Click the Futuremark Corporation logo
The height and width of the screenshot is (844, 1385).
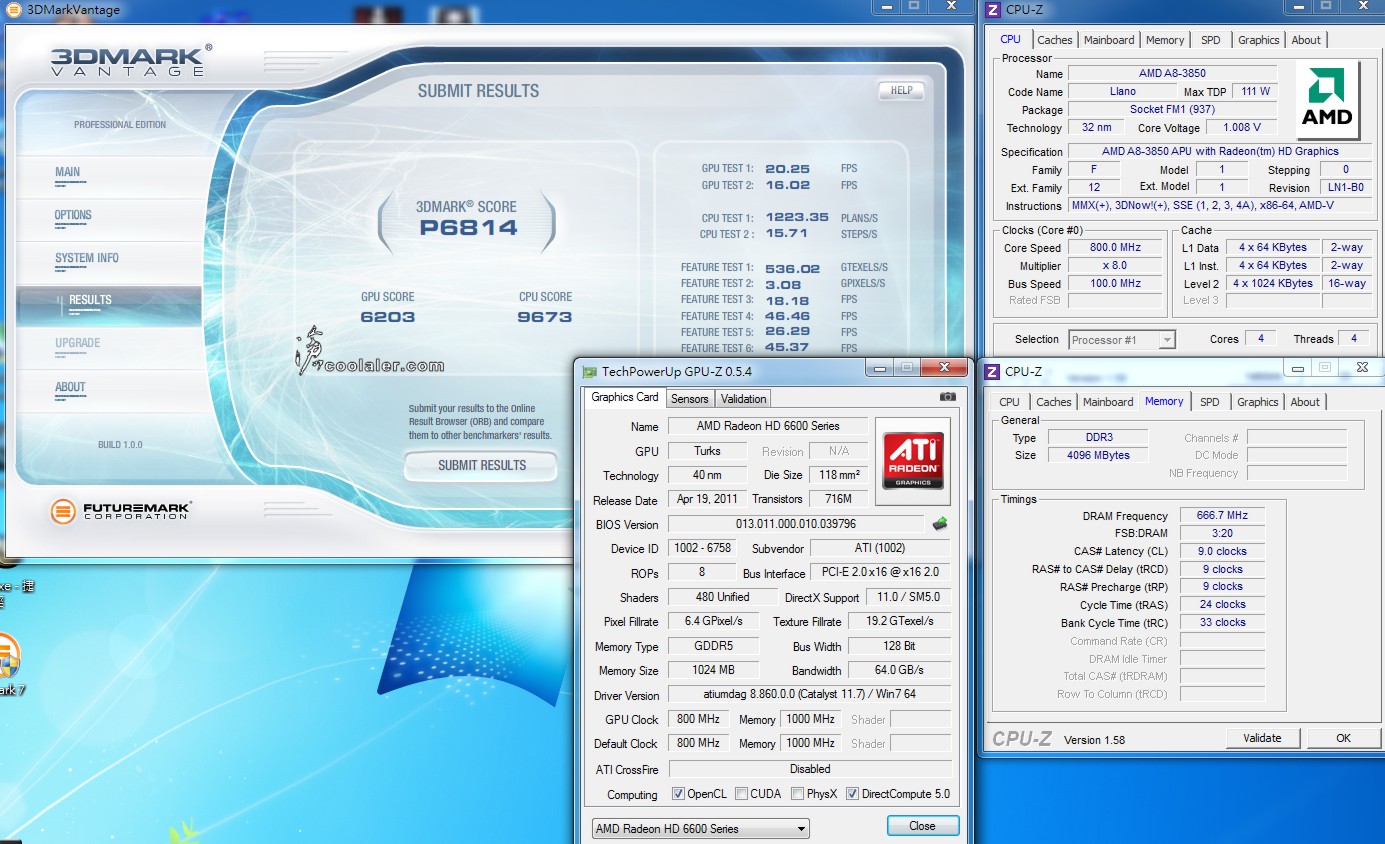click(120, 512)
